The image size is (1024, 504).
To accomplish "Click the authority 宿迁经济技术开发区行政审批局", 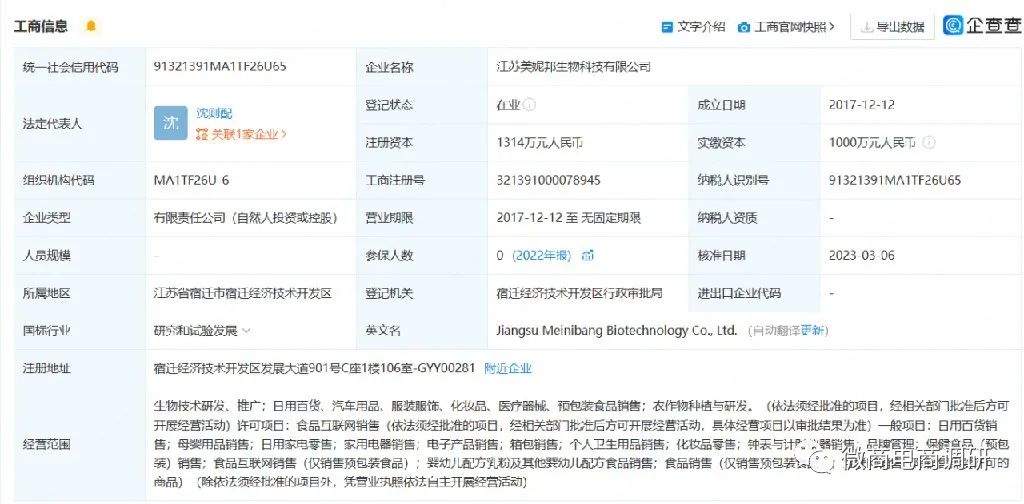I will click(x=579, y=294).
